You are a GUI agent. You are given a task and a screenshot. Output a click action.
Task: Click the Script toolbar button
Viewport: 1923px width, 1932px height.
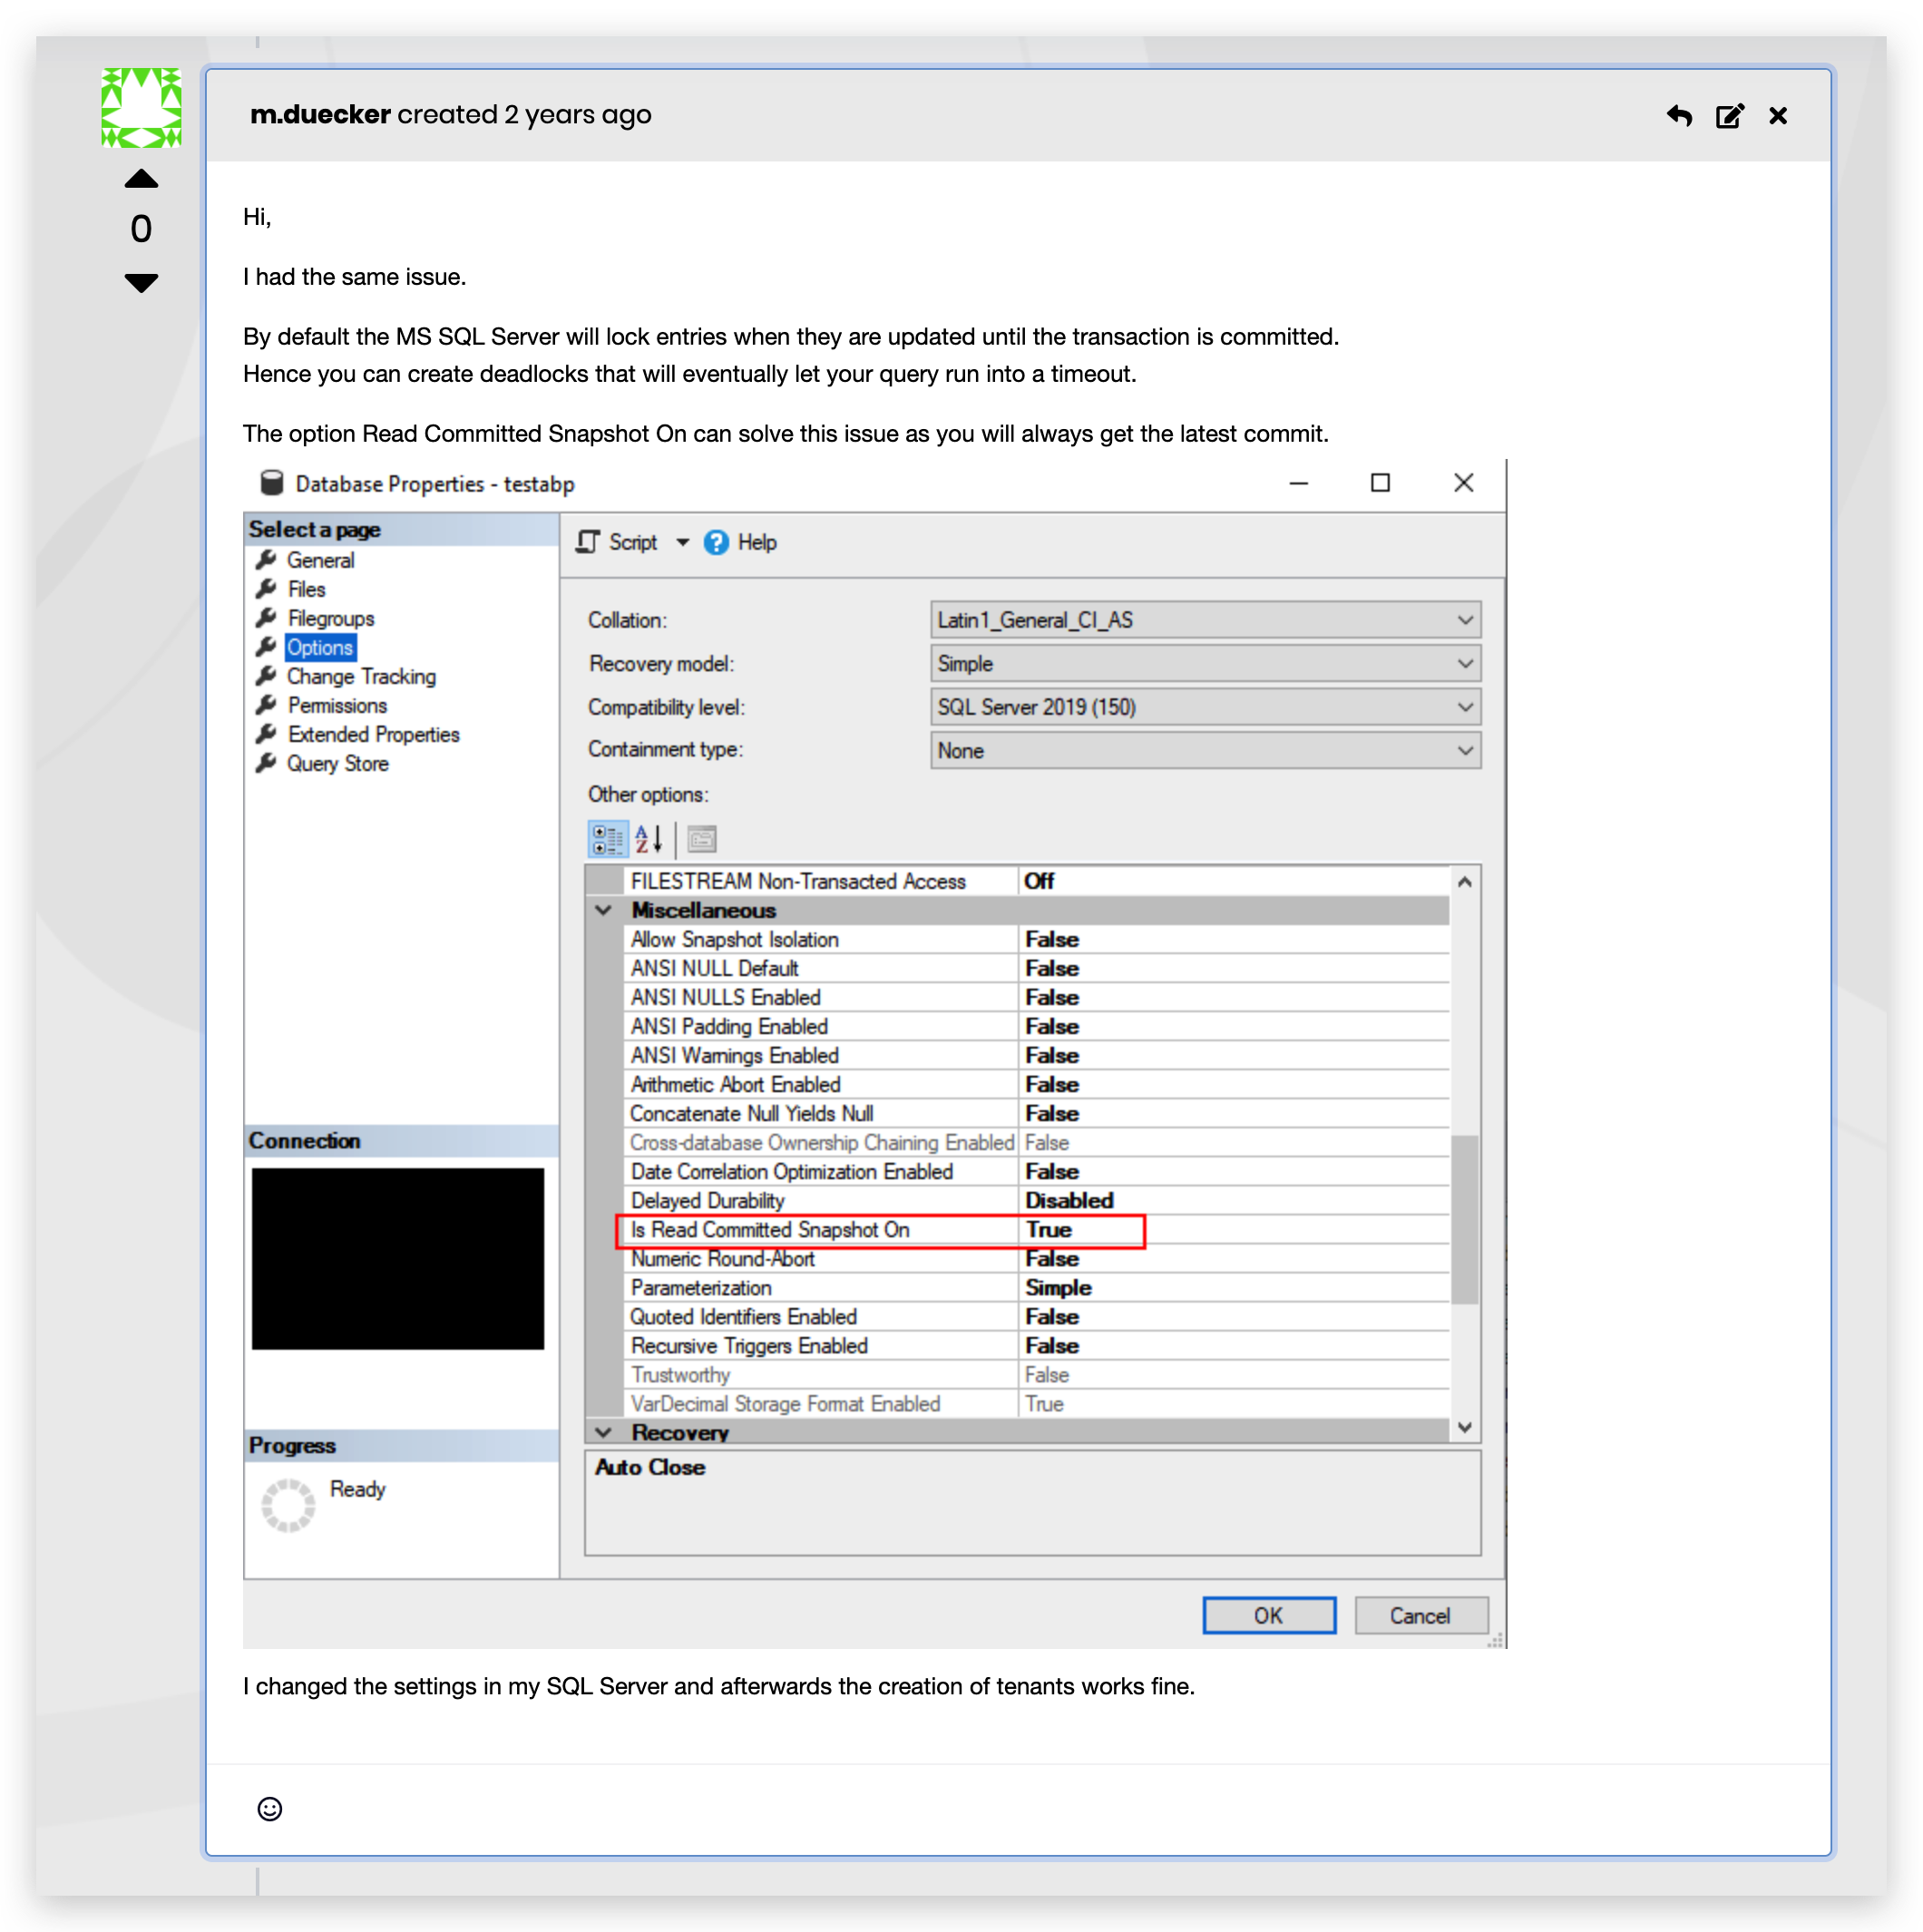pos(618,542)
